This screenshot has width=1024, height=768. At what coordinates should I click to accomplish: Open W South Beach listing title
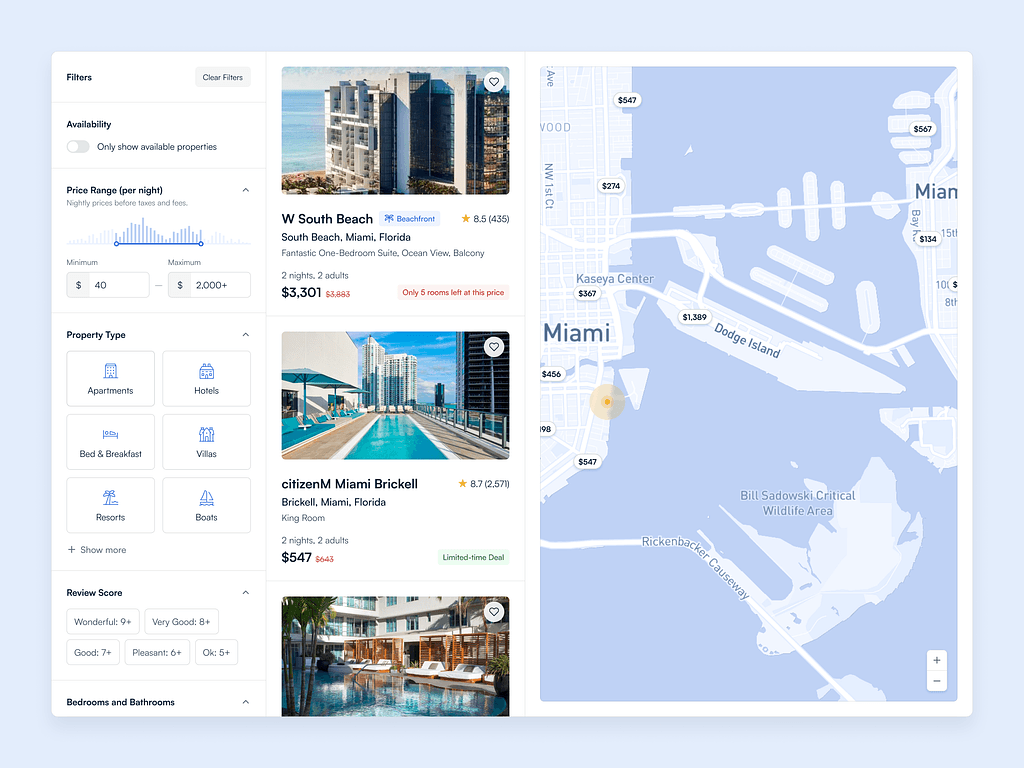[327, 219]
